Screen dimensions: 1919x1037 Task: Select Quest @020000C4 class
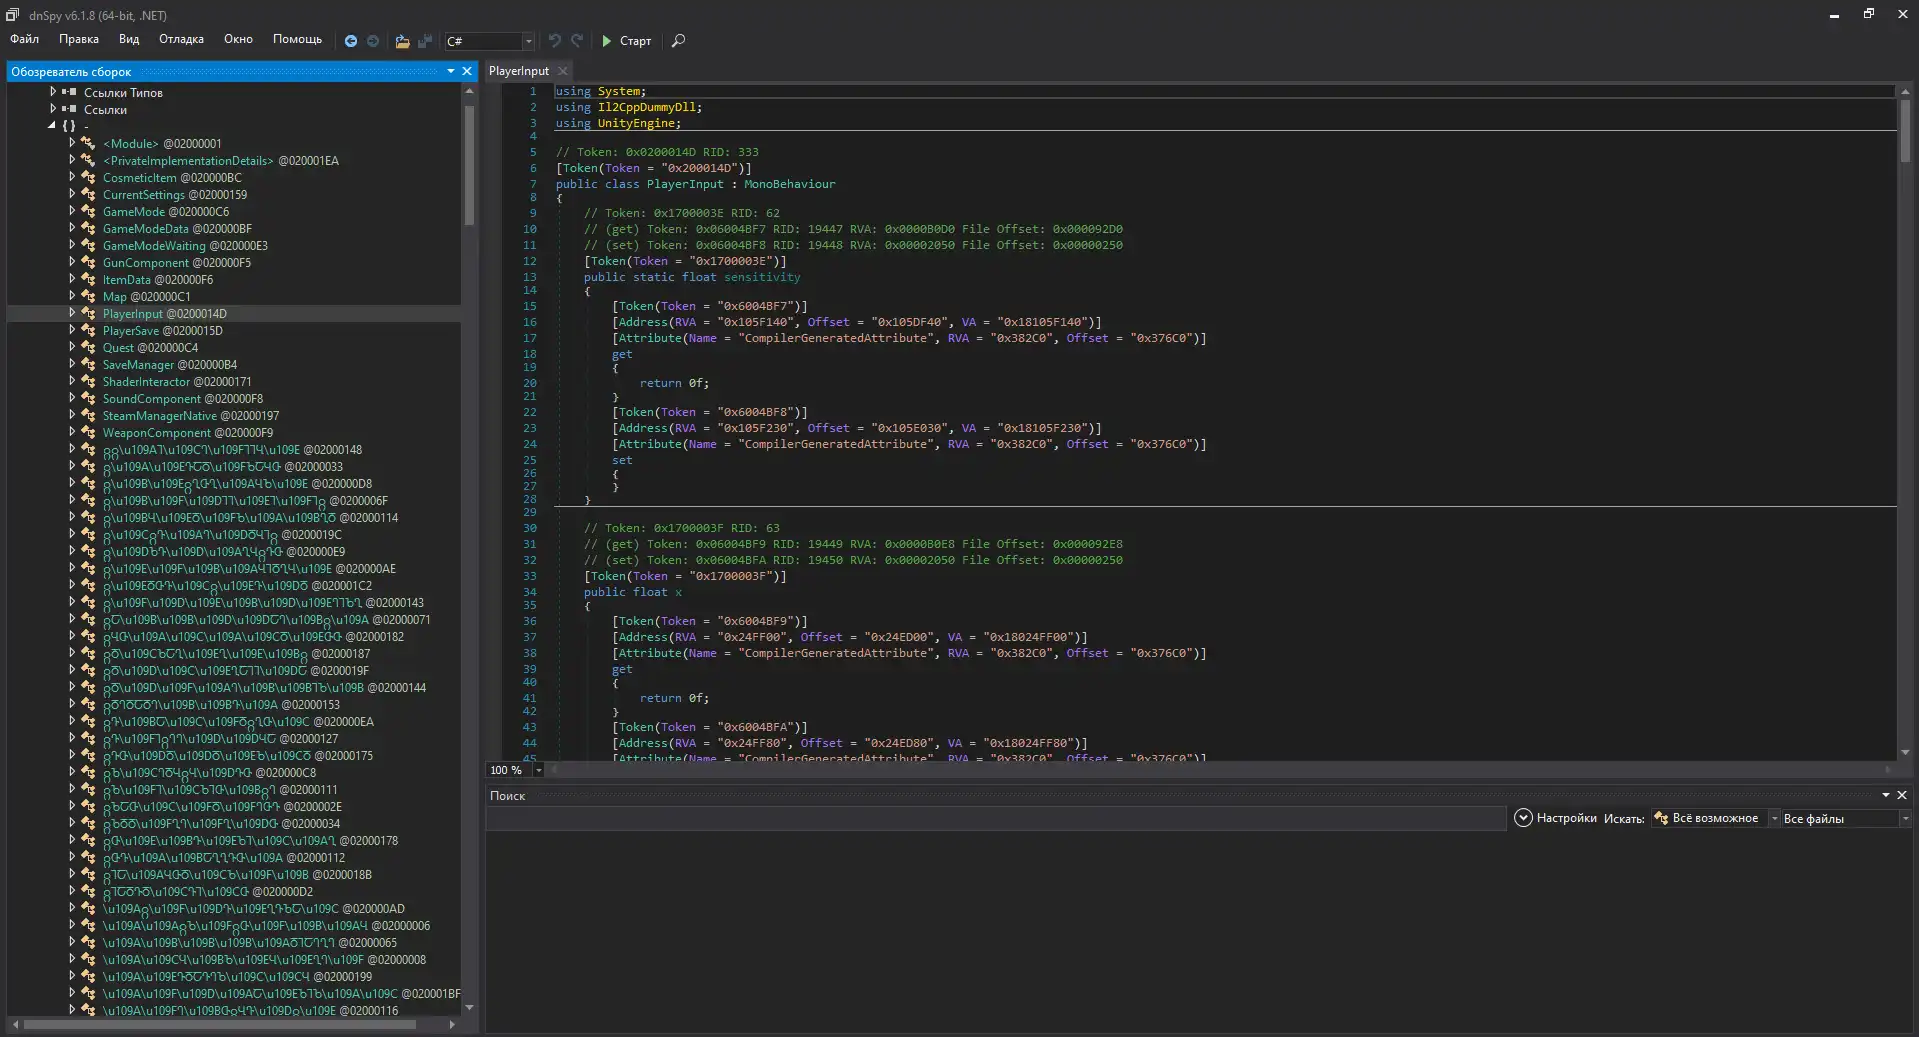coord(150,347)
